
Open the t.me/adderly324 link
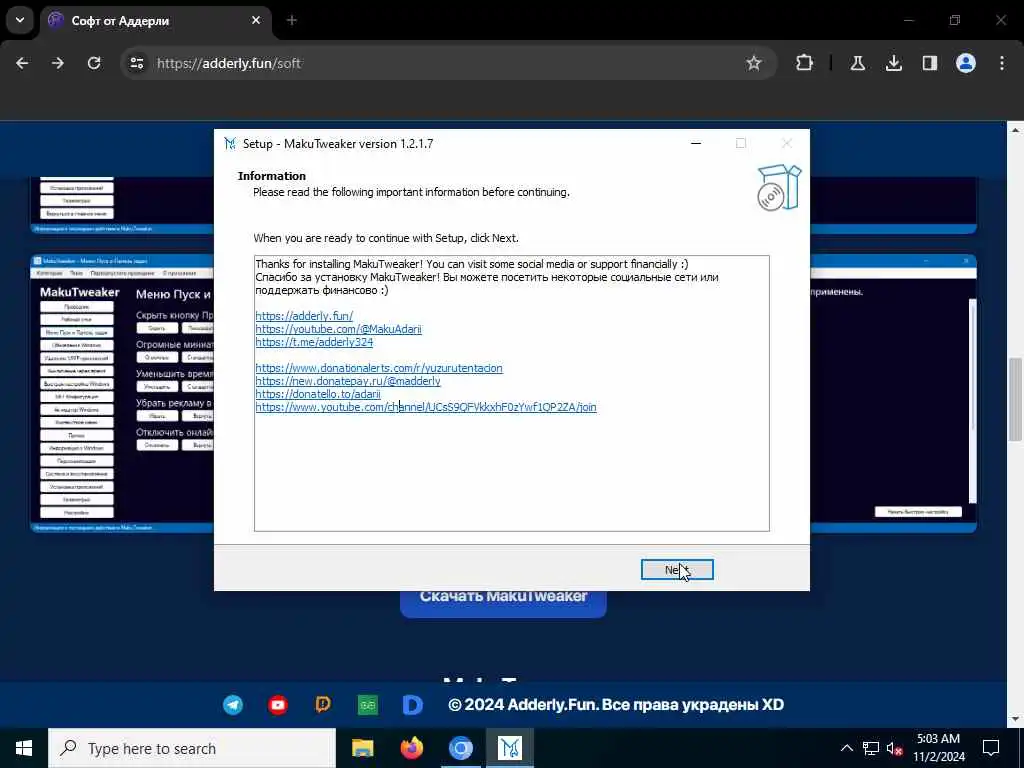coord(314,342)
